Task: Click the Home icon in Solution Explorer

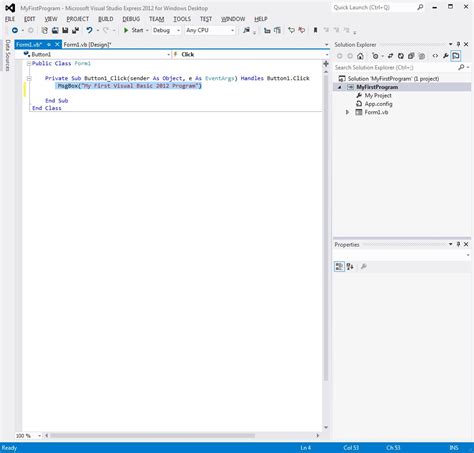Action: point(360,56)
